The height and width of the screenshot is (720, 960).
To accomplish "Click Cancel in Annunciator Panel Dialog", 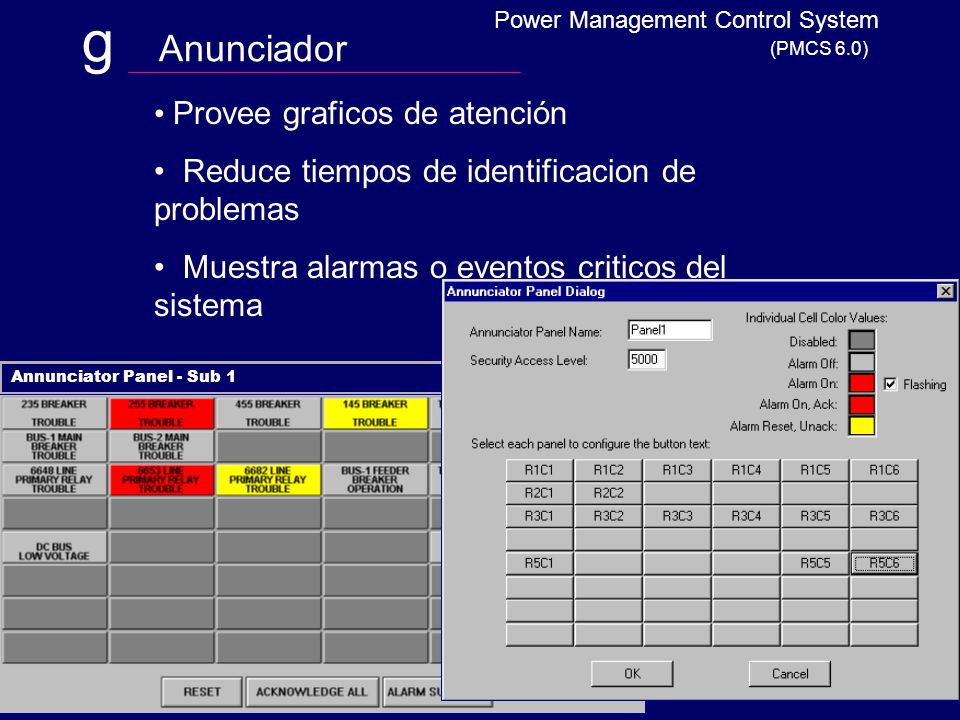I will [x=790, y=673].
